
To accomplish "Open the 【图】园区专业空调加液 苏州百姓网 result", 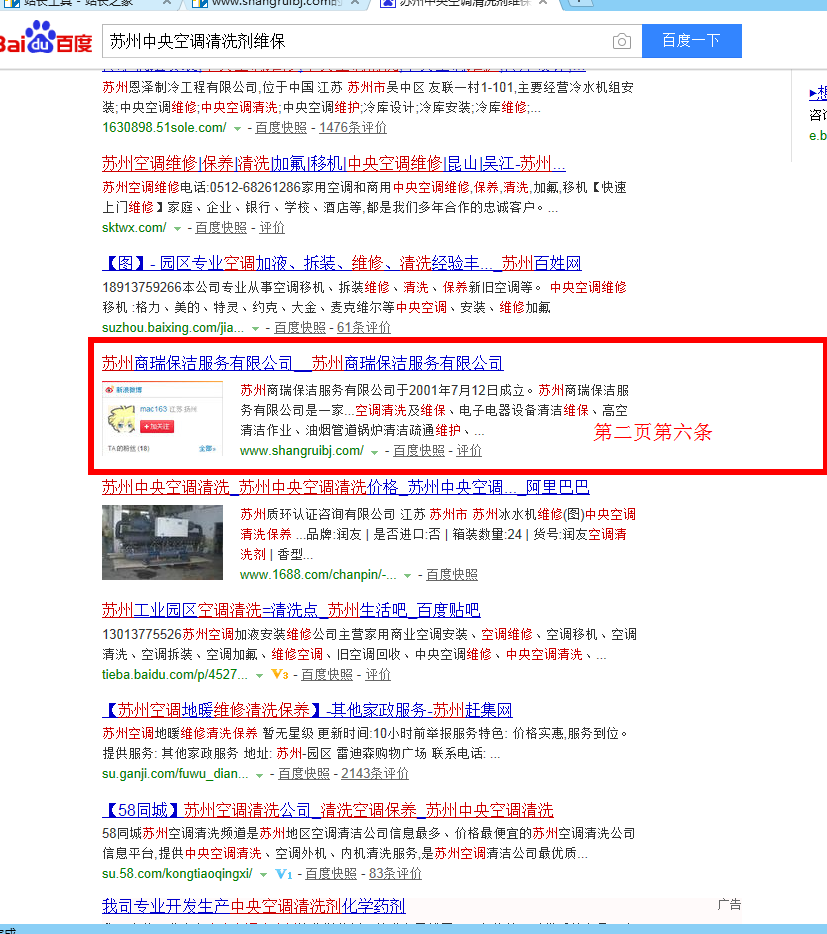I will click(x=341, y=263).
